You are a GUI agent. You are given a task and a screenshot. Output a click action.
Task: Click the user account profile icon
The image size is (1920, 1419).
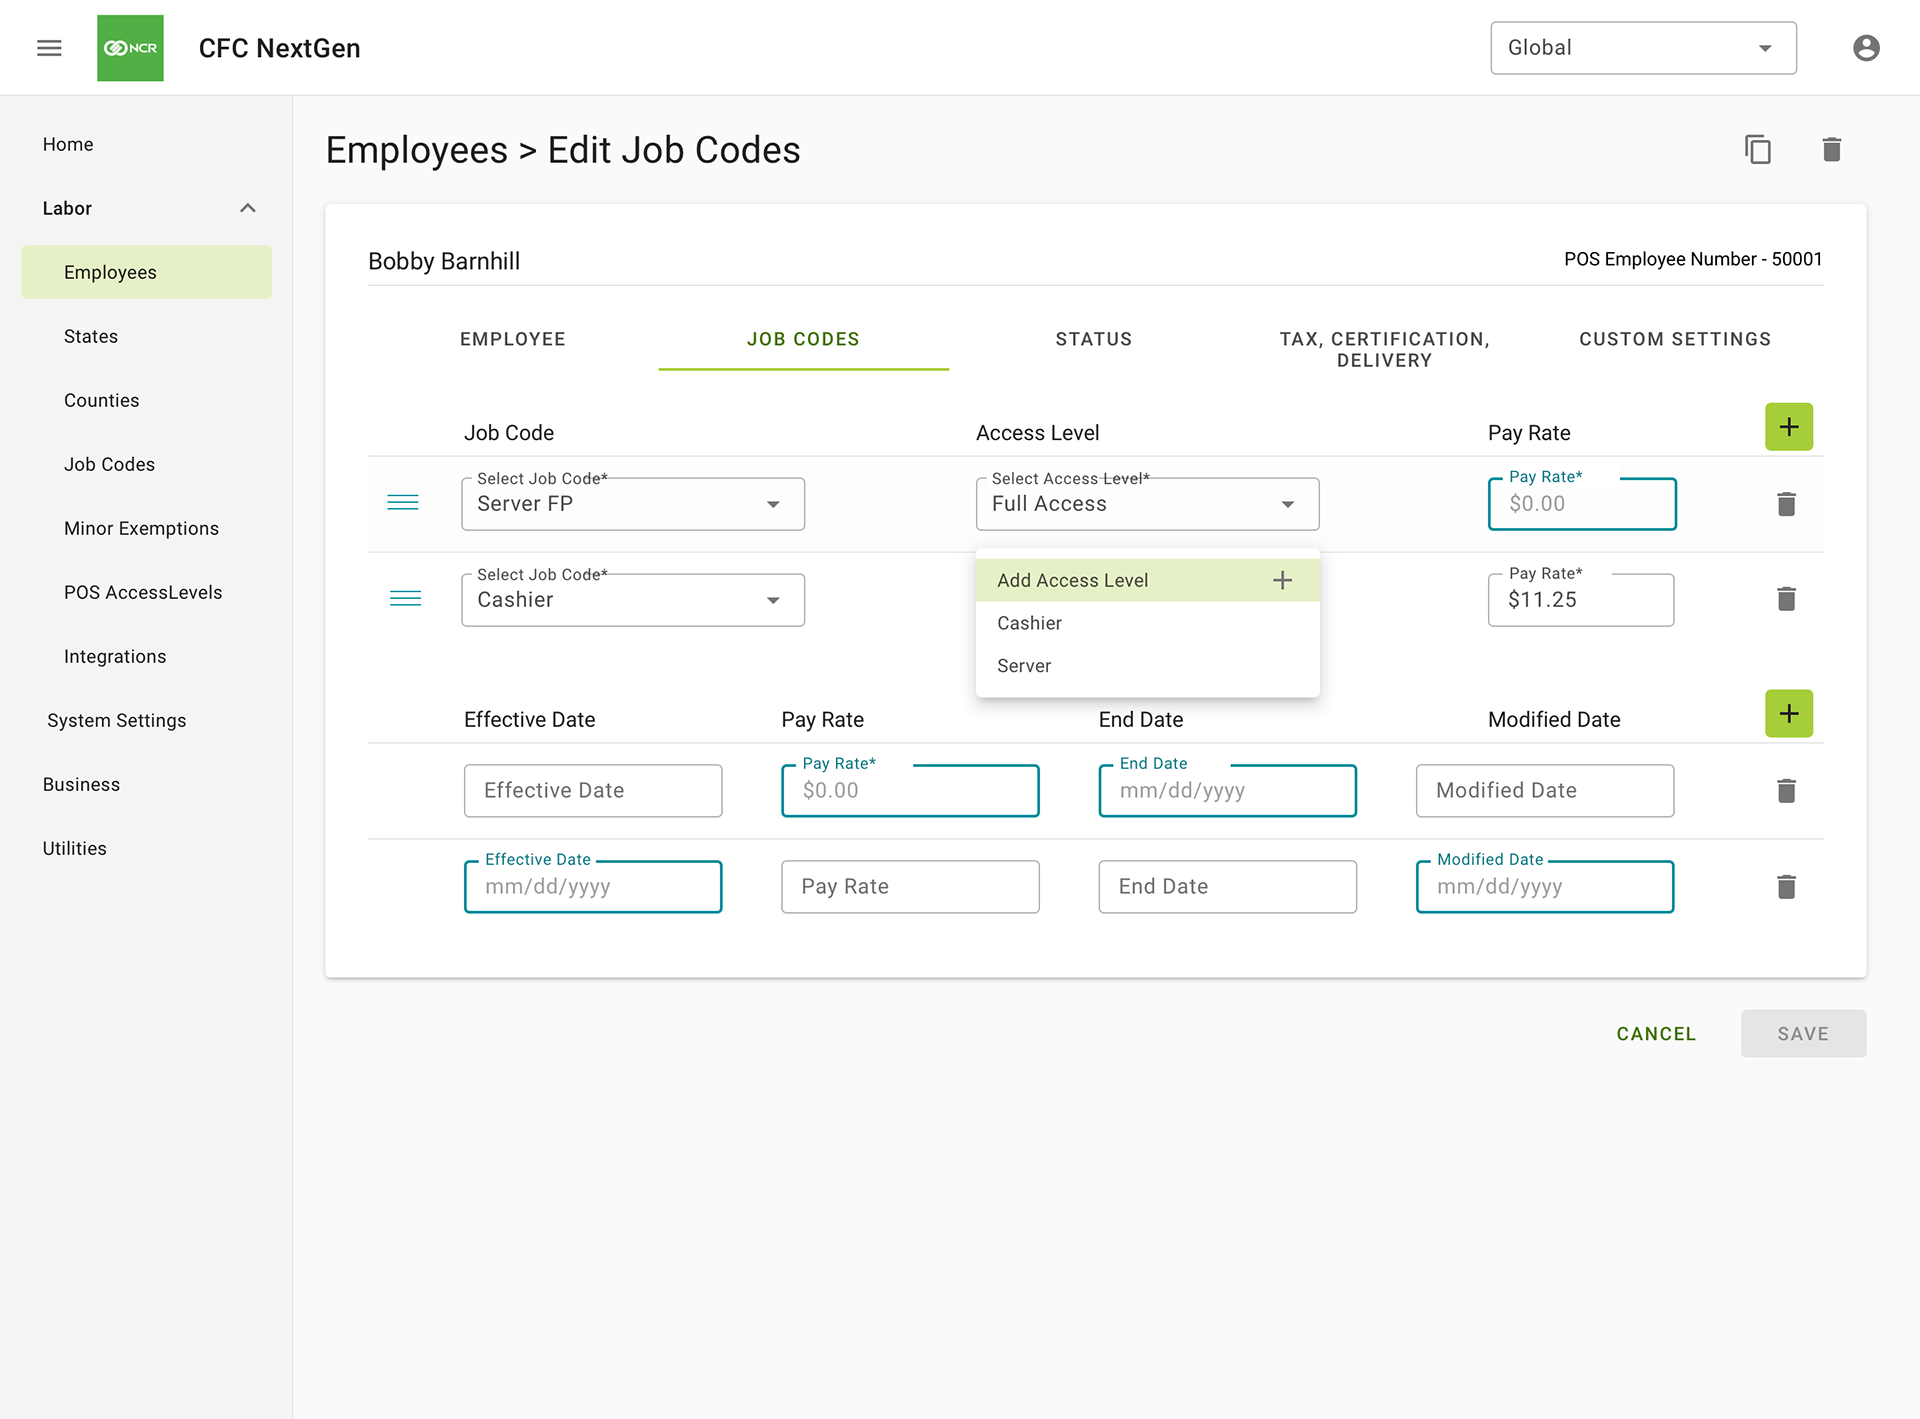1865,48
